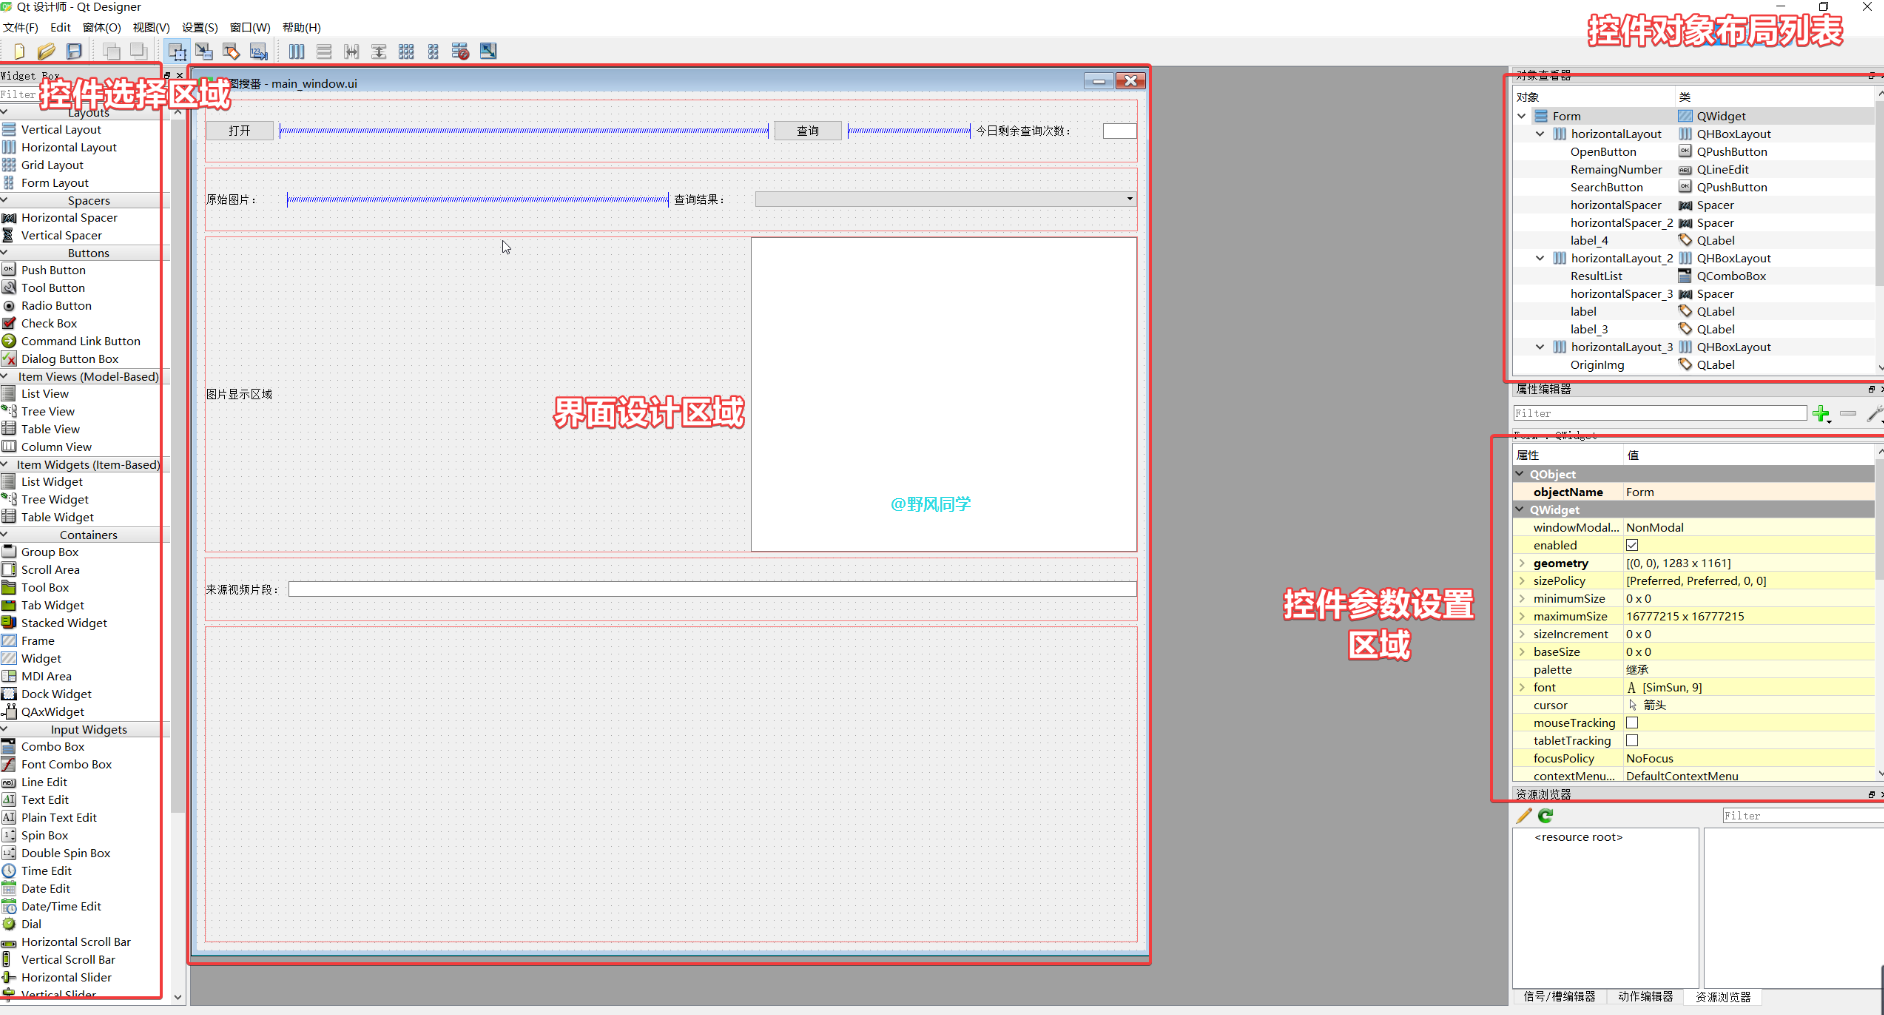
Task: Select the ResultList combo box in the form
Action: [943, 198]
